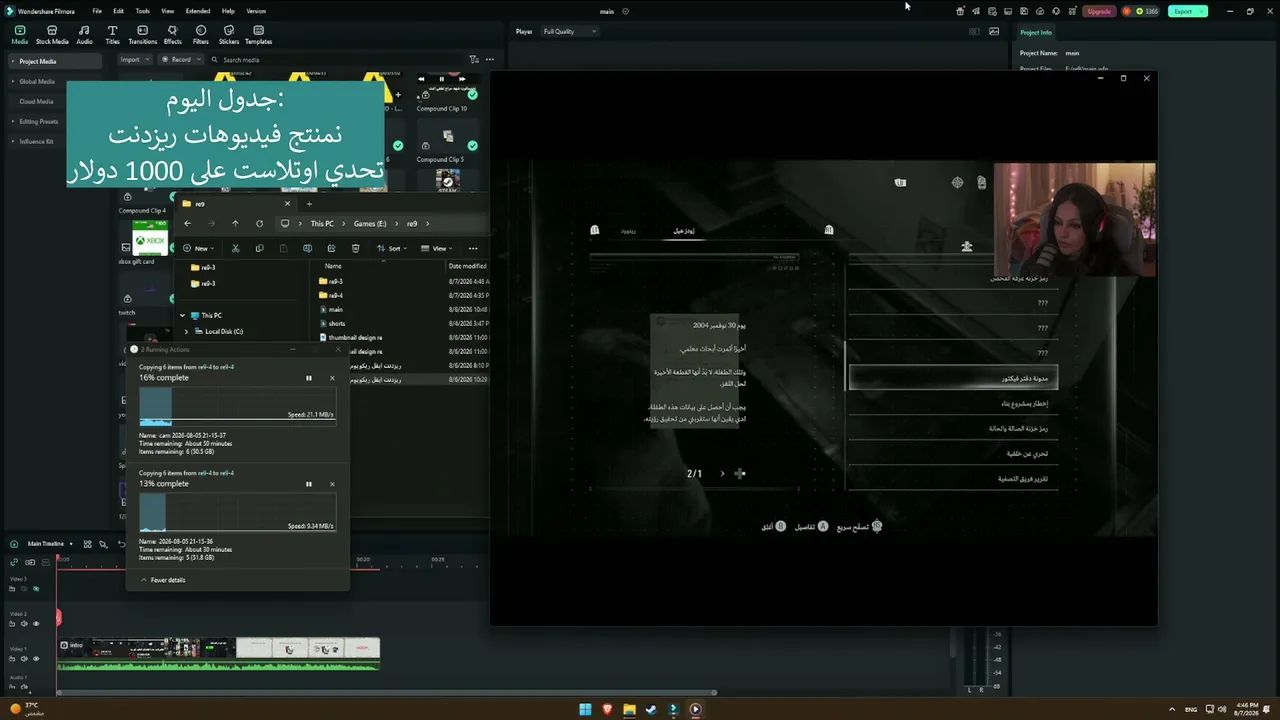Open the player quality dropdown
1280x720 pixels.
pyautogui.click(x=569, y=32)
